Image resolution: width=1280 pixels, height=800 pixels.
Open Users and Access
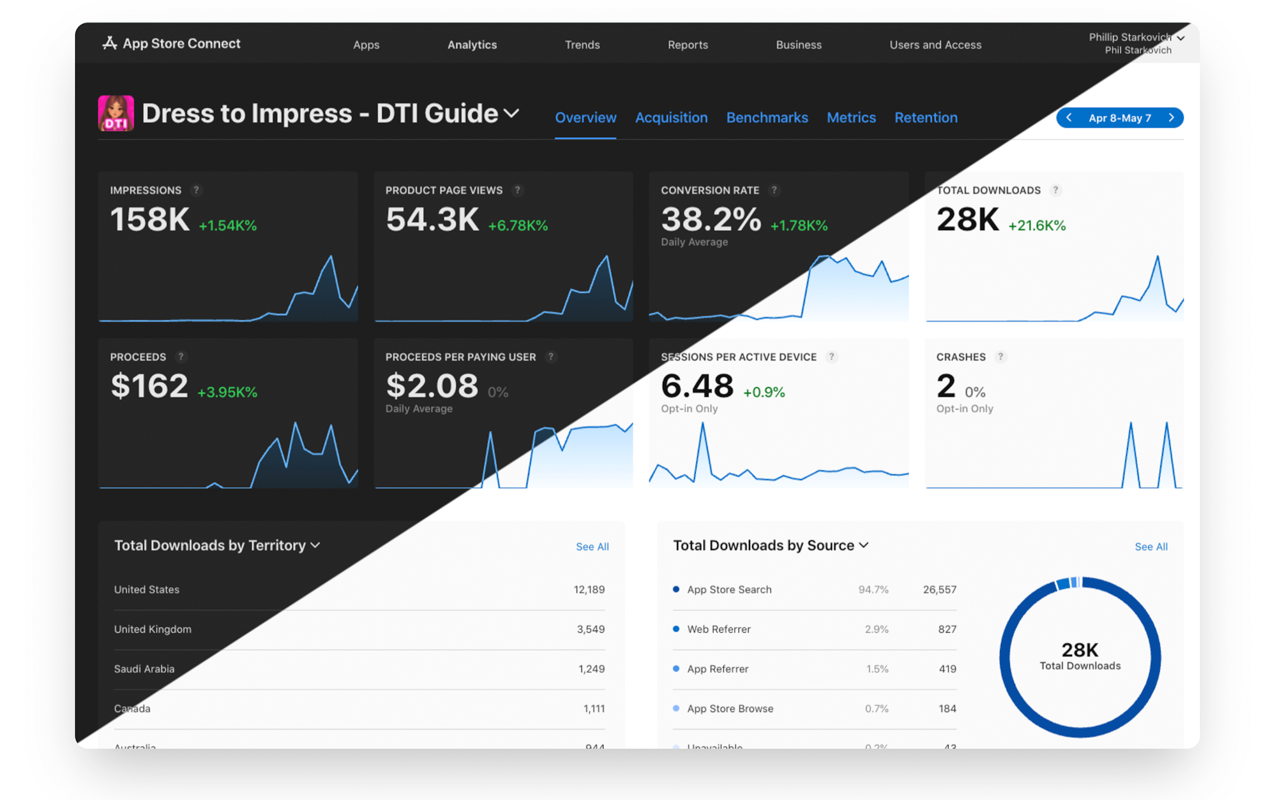click(936, 45)
